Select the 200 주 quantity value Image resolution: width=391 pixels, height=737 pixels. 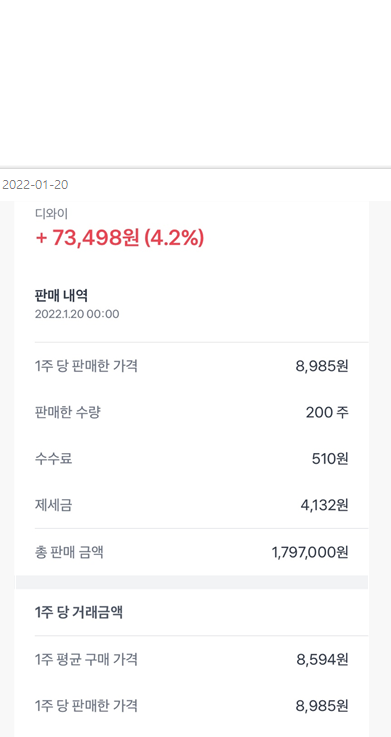pyautogui.click(x=327, y=413)
